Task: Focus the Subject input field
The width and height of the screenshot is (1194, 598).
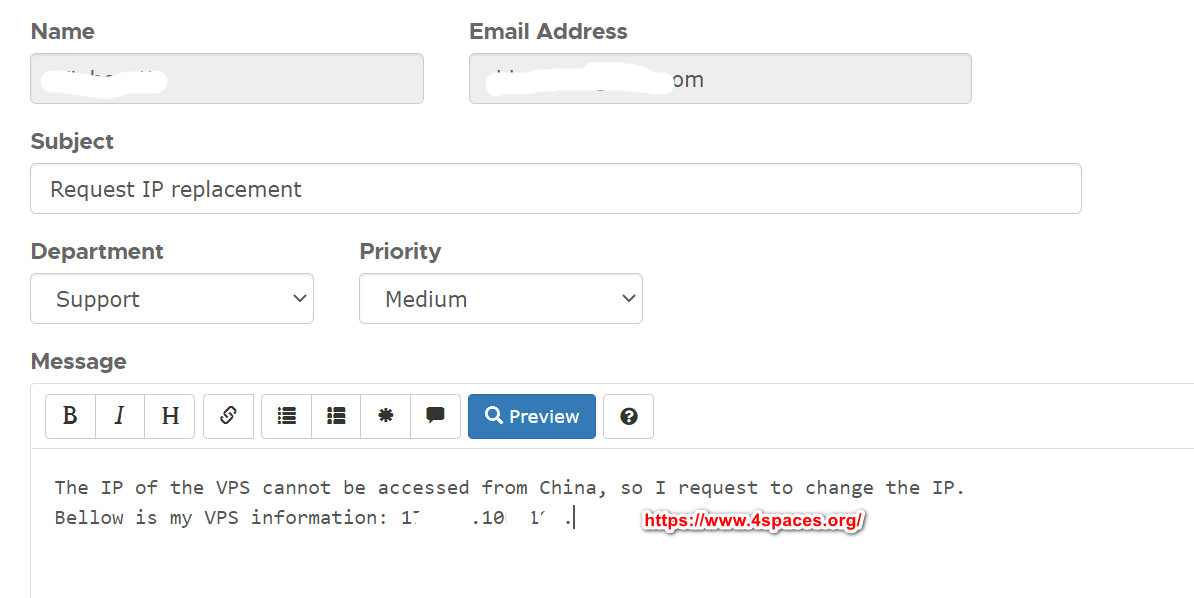Action: coord(555,188)
